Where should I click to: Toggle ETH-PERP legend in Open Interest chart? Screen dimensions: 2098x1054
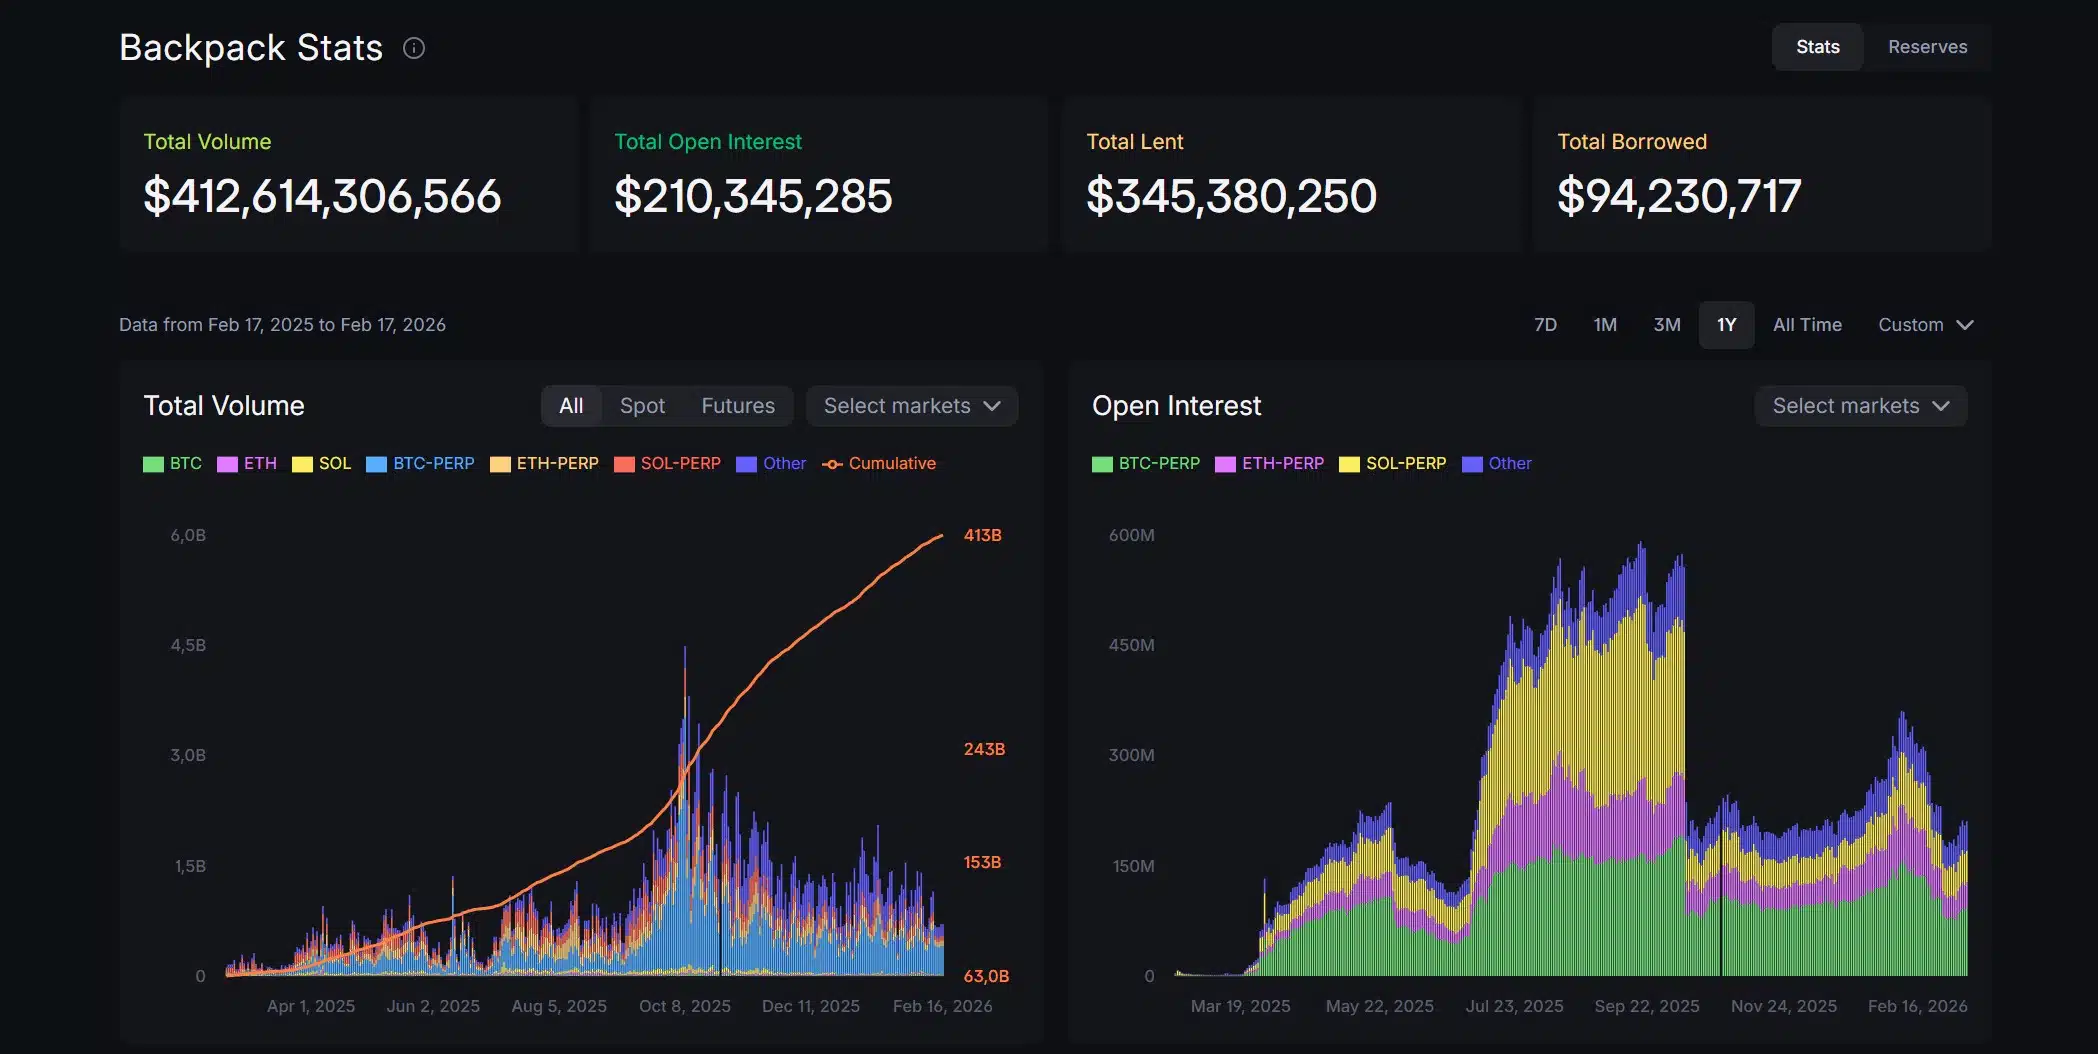coord(1269,464)
